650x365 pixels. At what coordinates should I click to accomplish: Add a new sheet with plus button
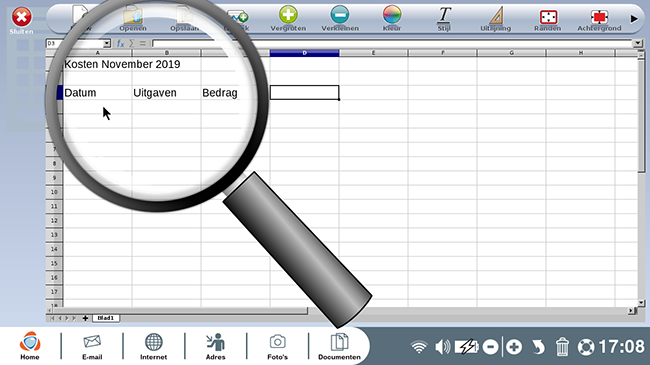[85, 318]
